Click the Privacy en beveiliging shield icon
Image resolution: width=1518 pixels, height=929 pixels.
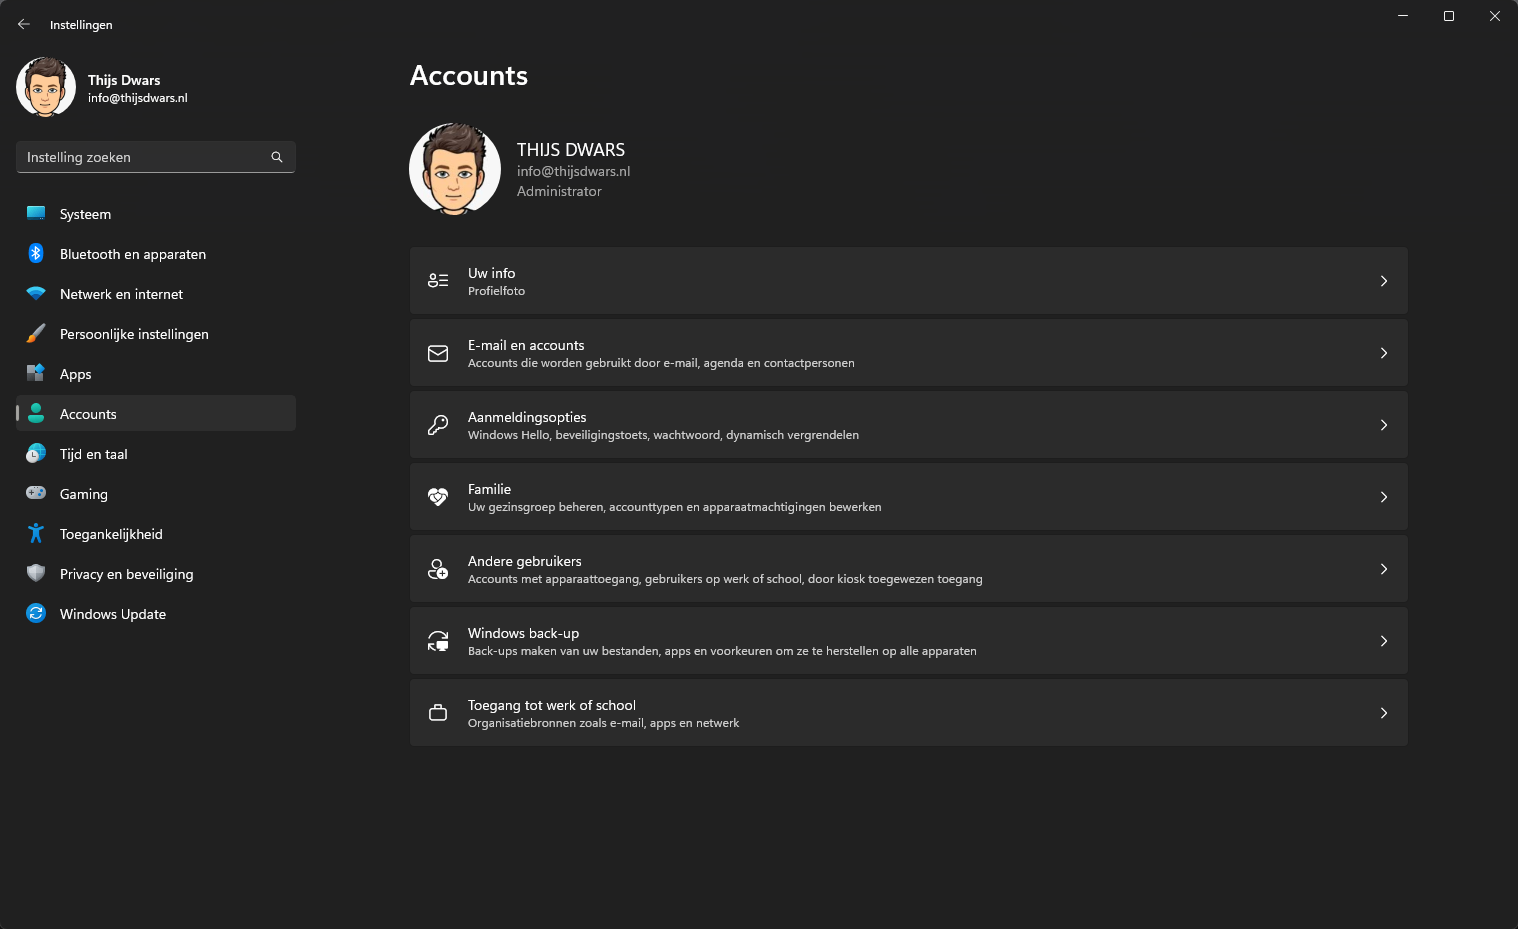(36, 573)
